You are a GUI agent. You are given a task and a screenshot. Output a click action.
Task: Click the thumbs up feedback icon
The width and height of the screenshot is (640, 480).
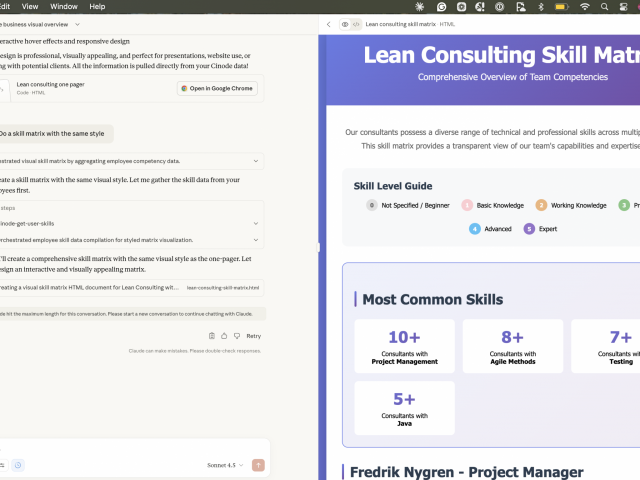tap(224, 336)
